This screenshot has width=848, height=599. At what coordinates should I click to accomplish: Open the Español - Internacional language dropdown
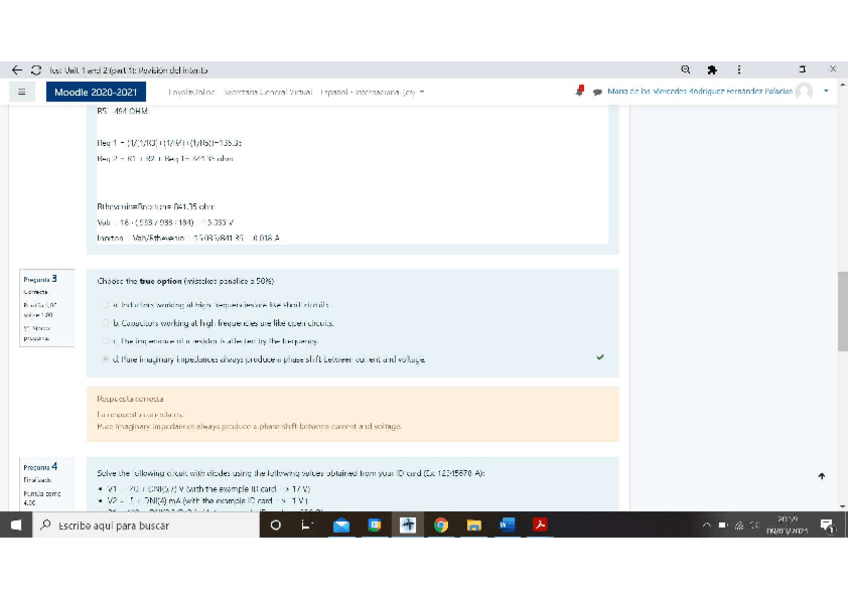[367, 91]
